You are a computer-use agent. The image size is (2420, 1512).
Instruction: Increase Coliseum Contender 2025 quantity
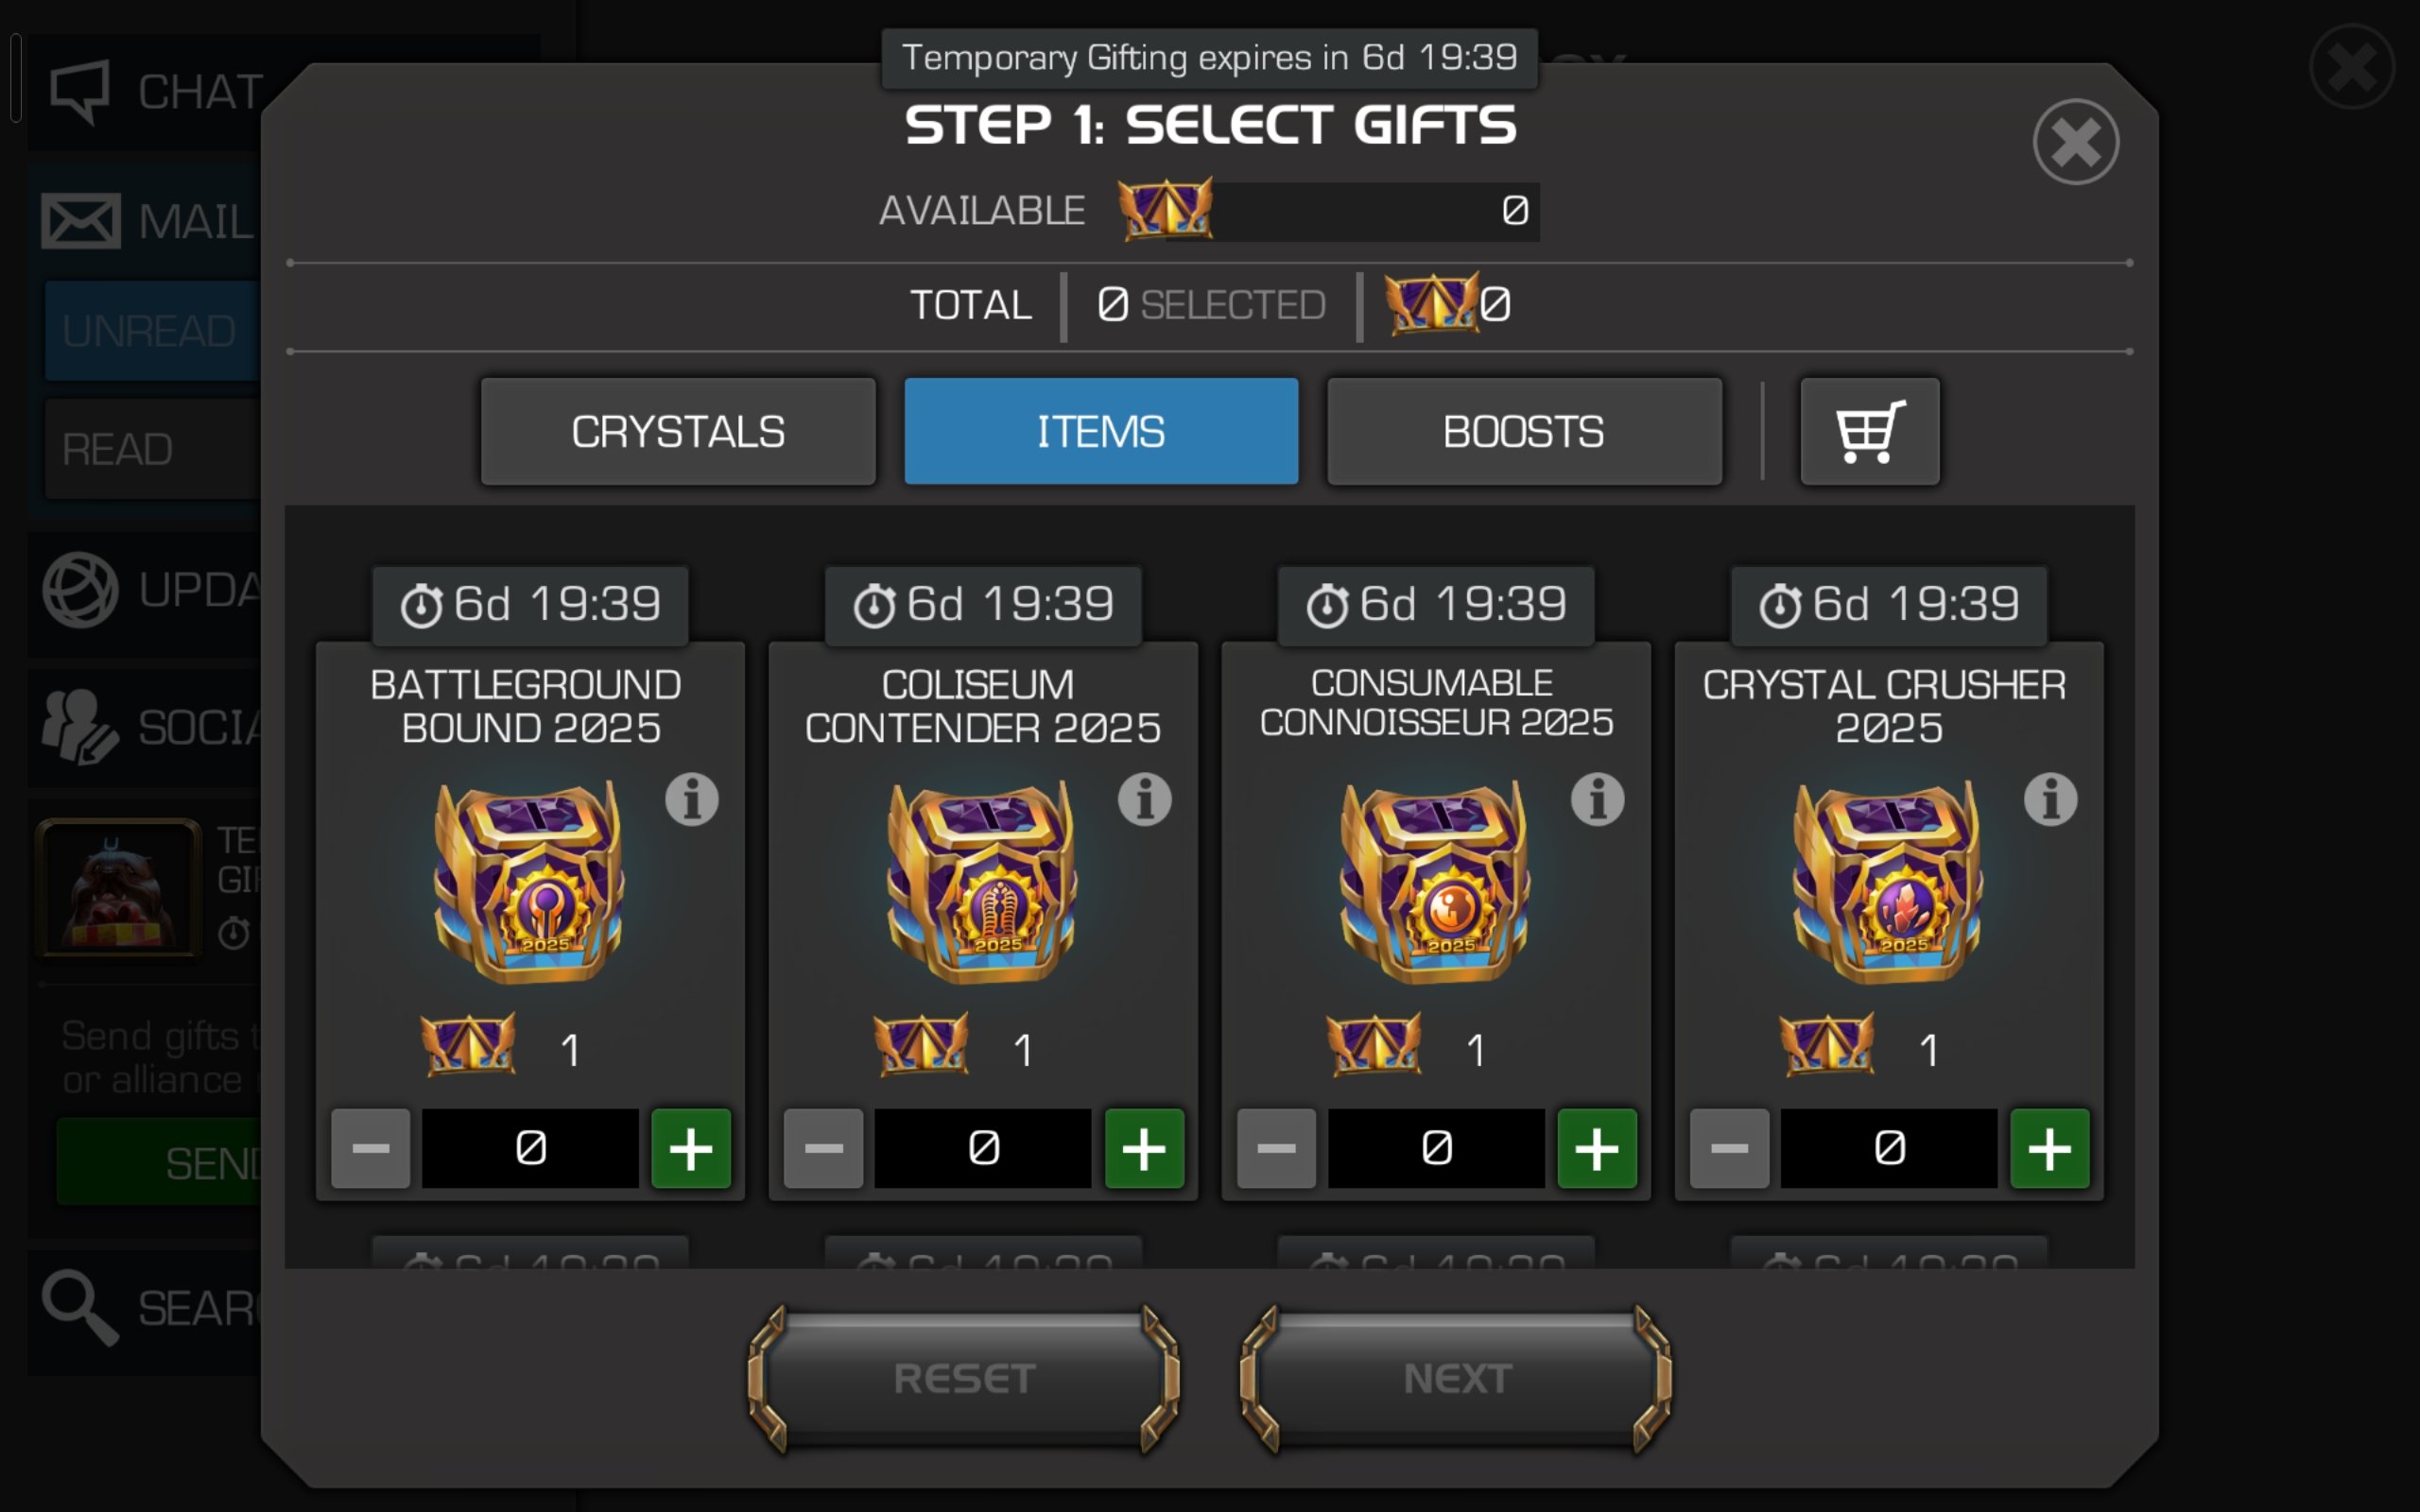coord(1144,1148)
